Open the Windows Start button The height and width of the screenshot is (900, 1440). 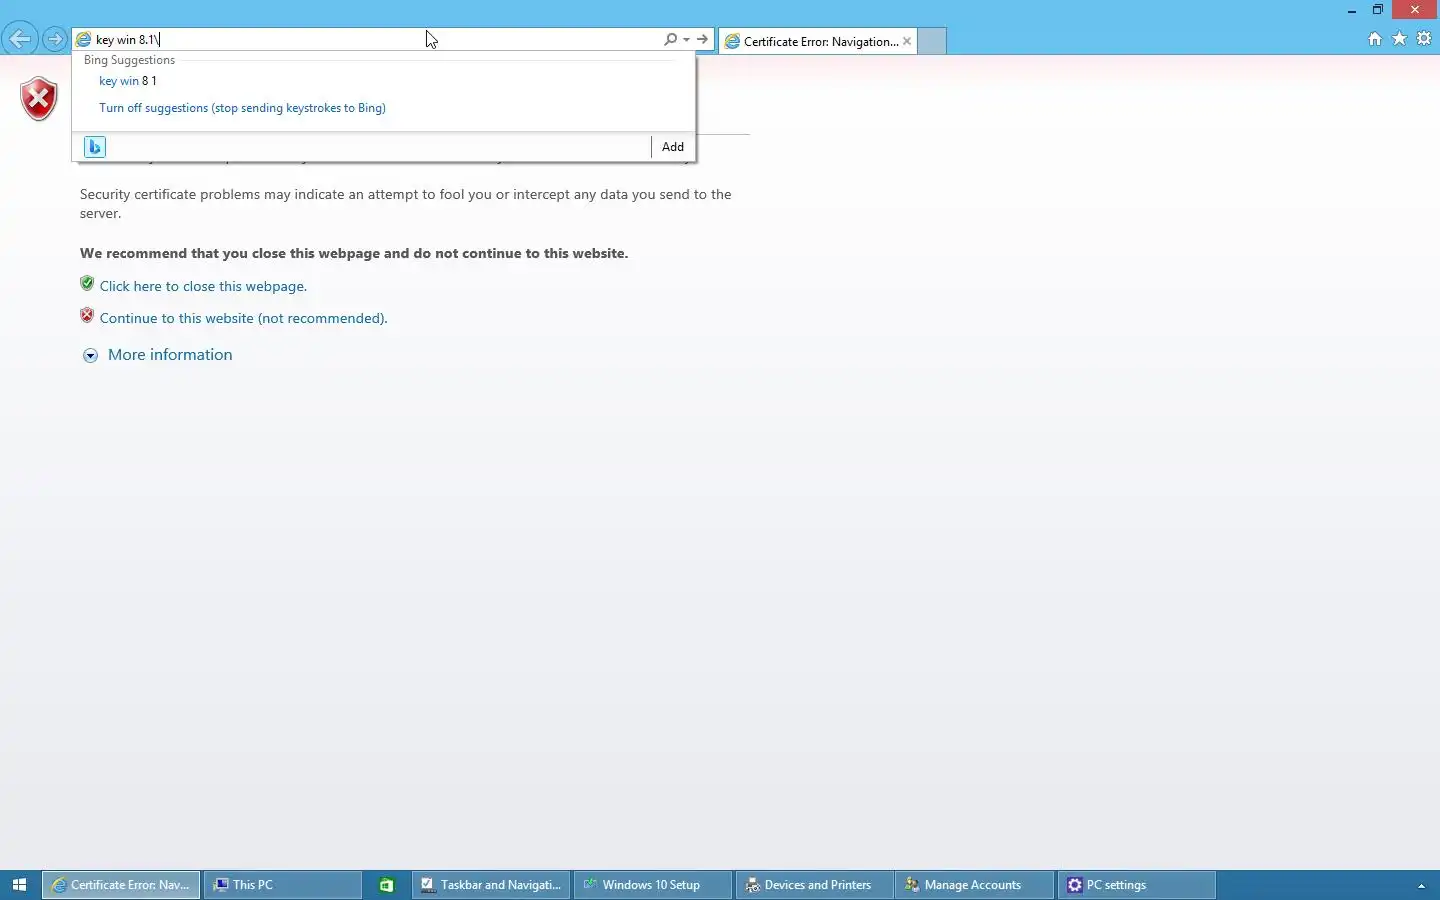pyautogui.click(x=19, y=885)
